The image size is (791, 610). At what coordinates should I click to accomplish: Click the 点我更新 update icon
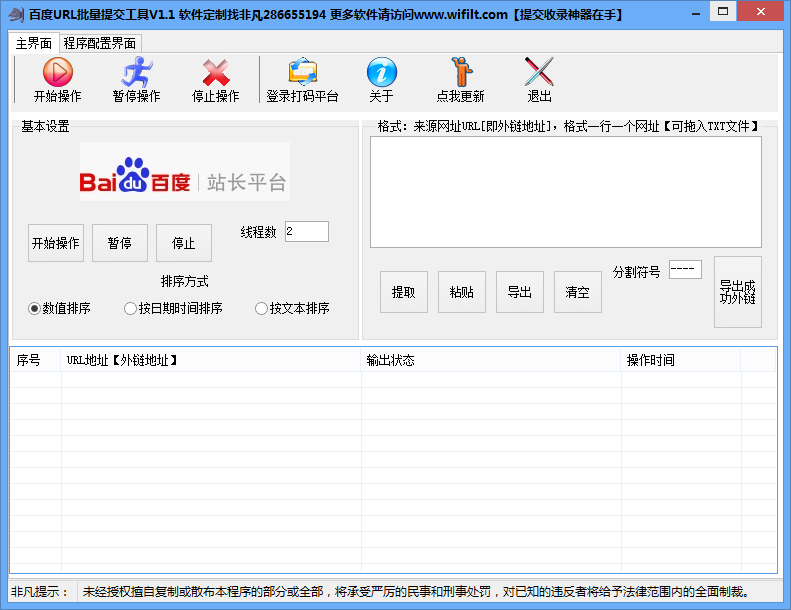pos(461,72)
